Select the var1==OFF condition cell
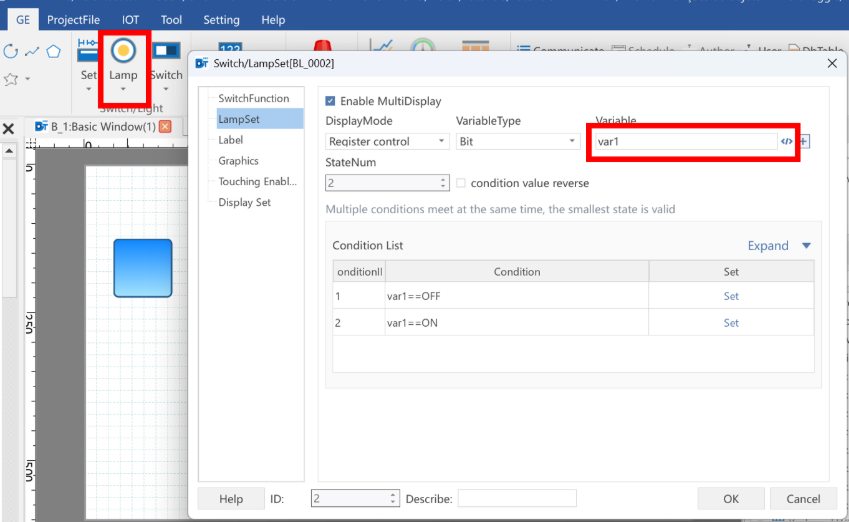 (517, 296)
